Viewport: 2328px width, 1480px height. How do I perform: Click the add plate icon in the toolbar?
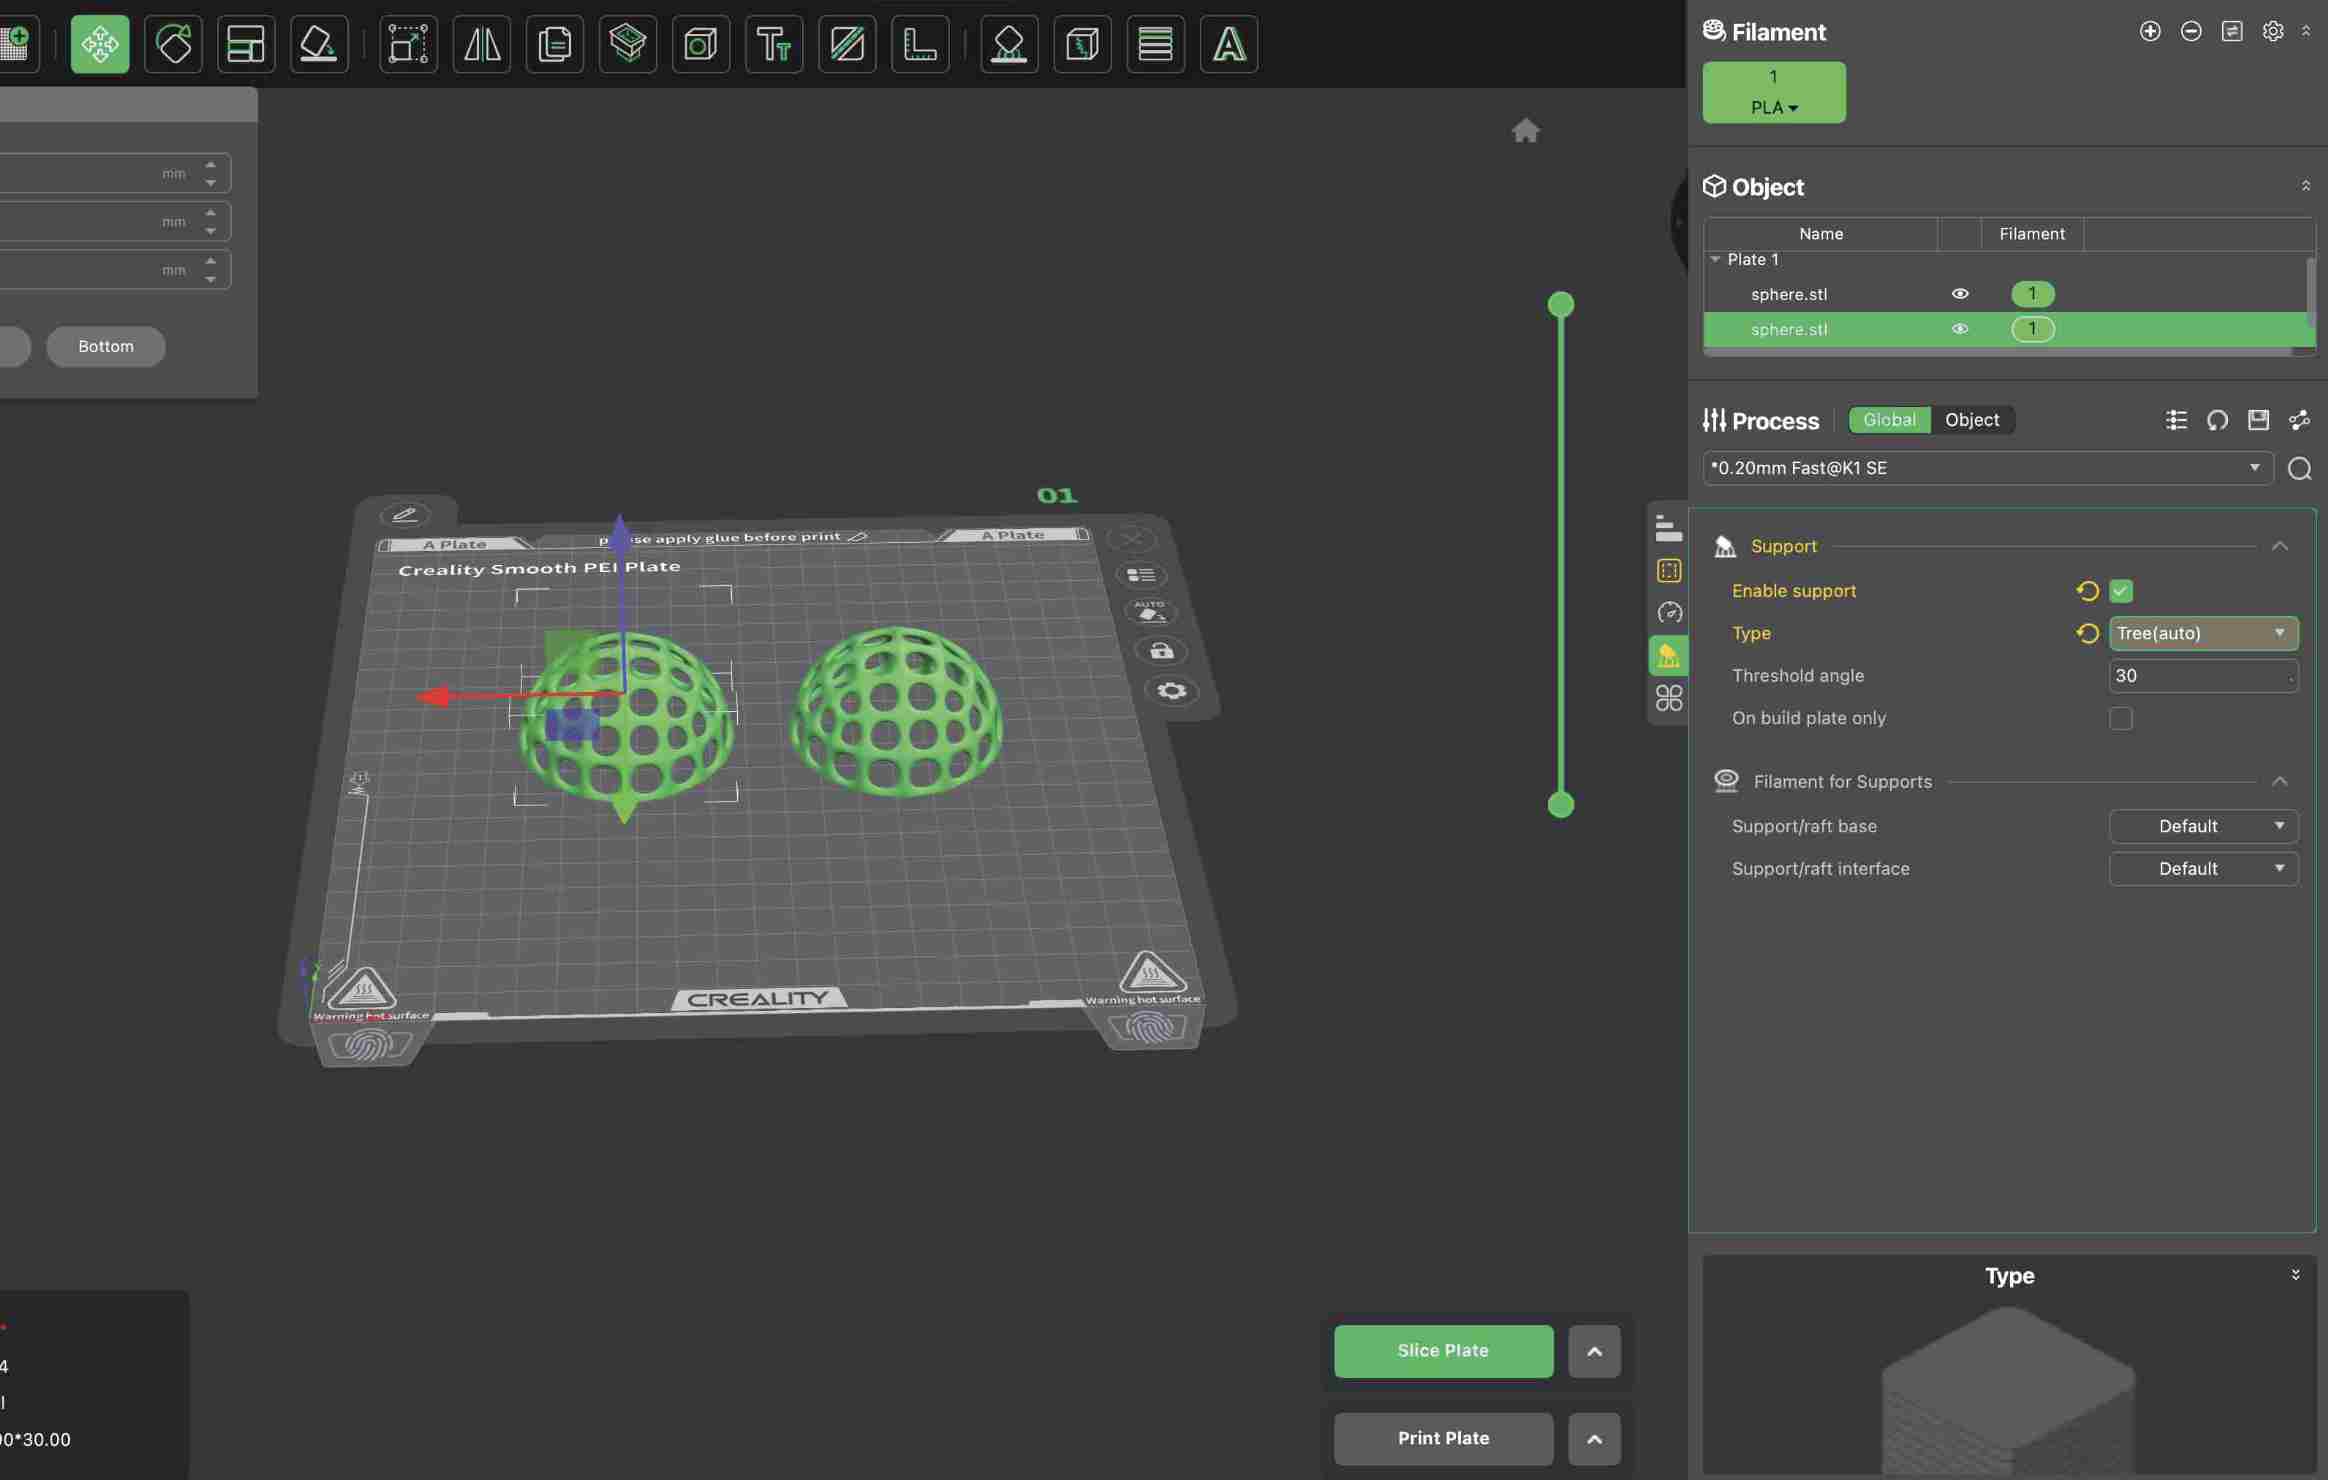(x=17, y=43)
